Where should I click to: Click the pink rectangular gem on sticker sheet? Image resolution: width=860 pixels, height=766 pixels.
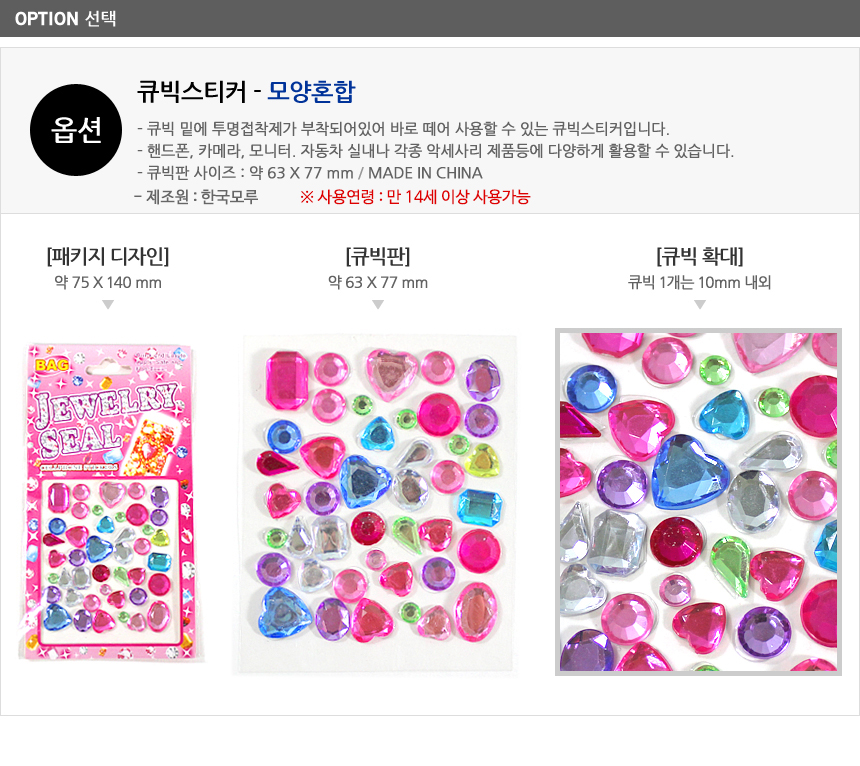point(286,380)
